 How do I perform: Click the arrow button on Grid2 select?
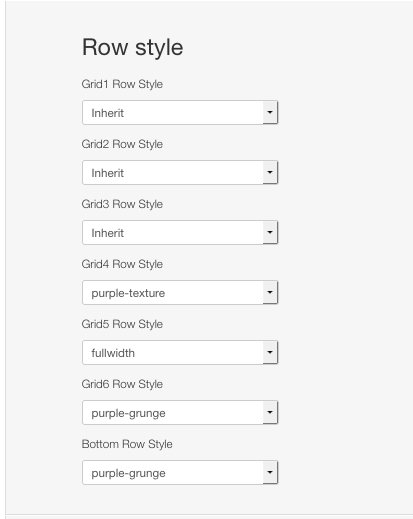(x=270, y=172)
